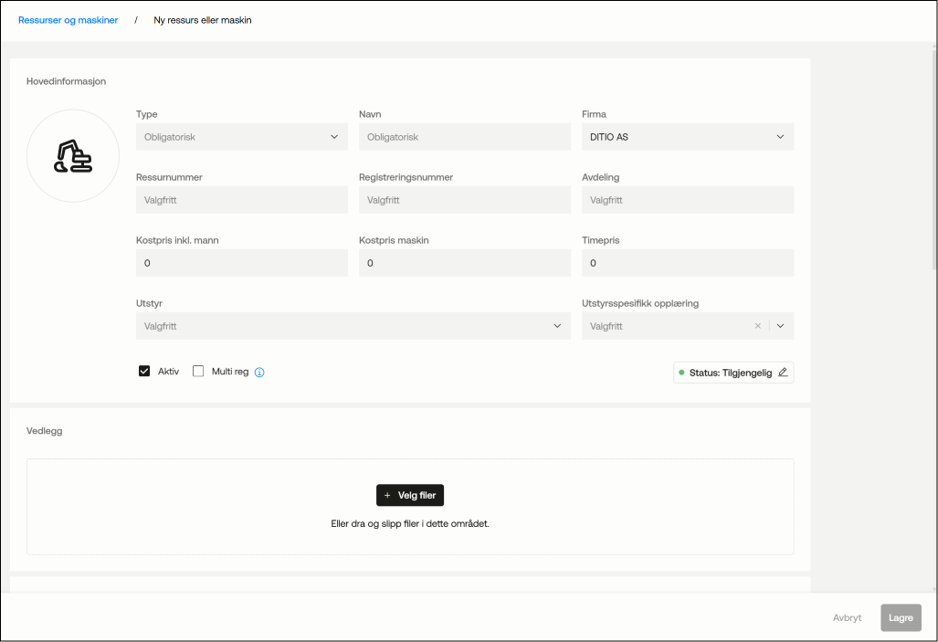Clear Utstyrsspesifikk opplæring with the X icon

coord(757,326)
